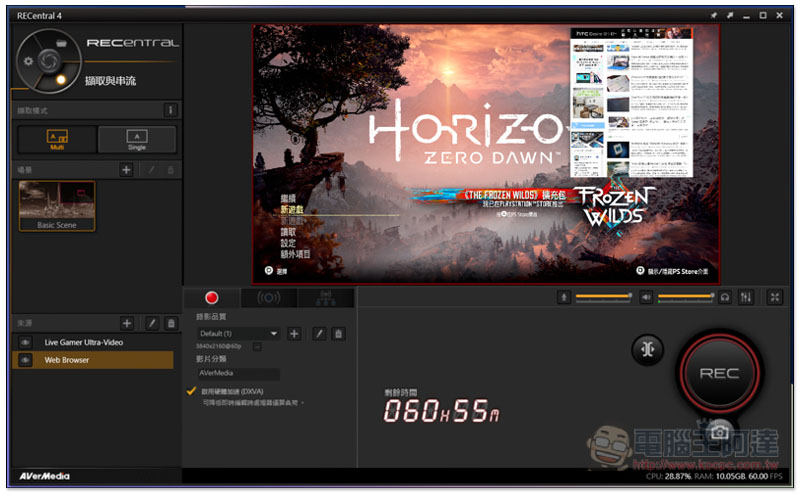Viewport: 800px width, 494px height.
Task: Open settings gear in the RECentral dial
Action: coord(28,61)
